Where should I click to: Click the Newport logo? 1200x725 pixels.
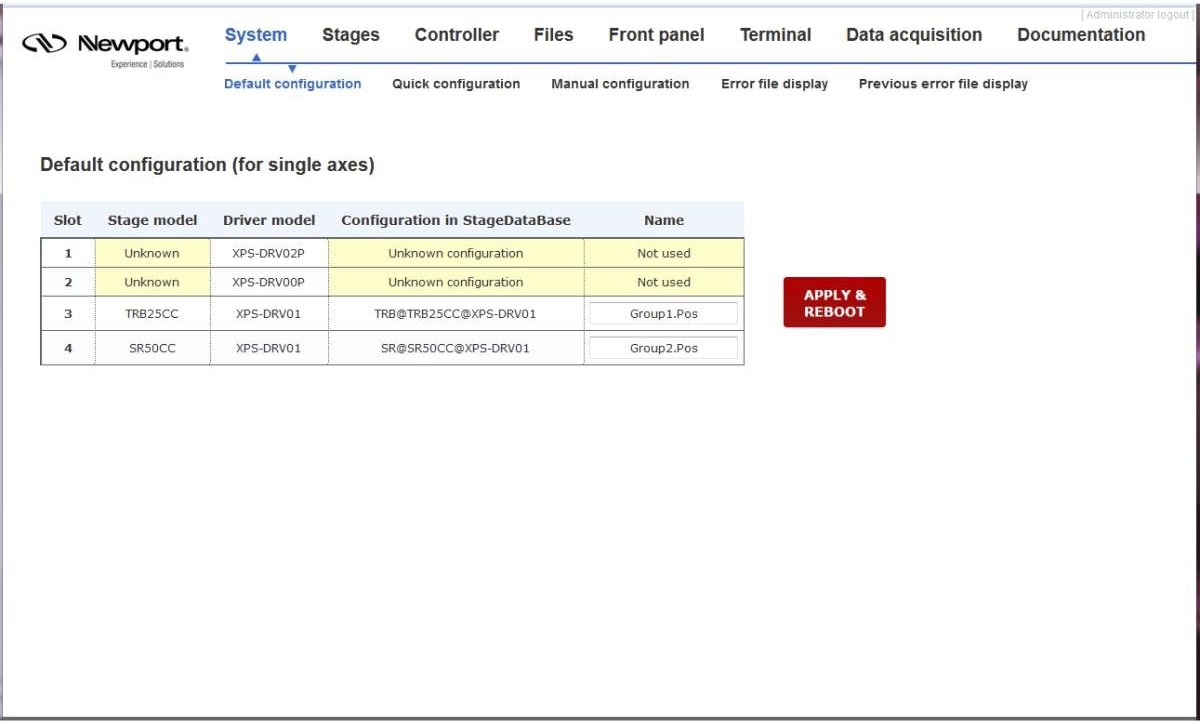tap(105, 49)
